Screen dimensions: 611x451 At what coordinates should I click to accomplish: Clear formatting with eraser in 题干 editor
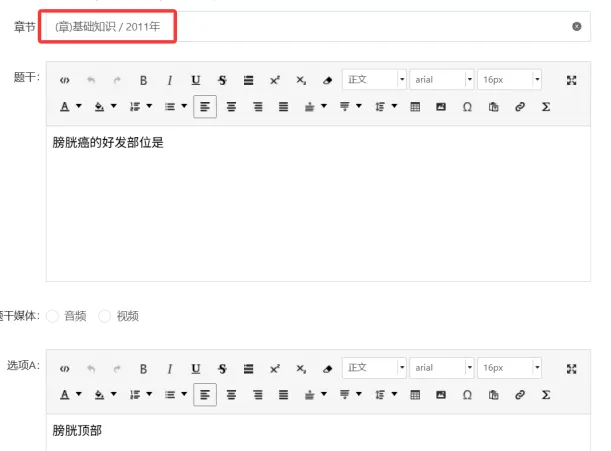[328, 80]
